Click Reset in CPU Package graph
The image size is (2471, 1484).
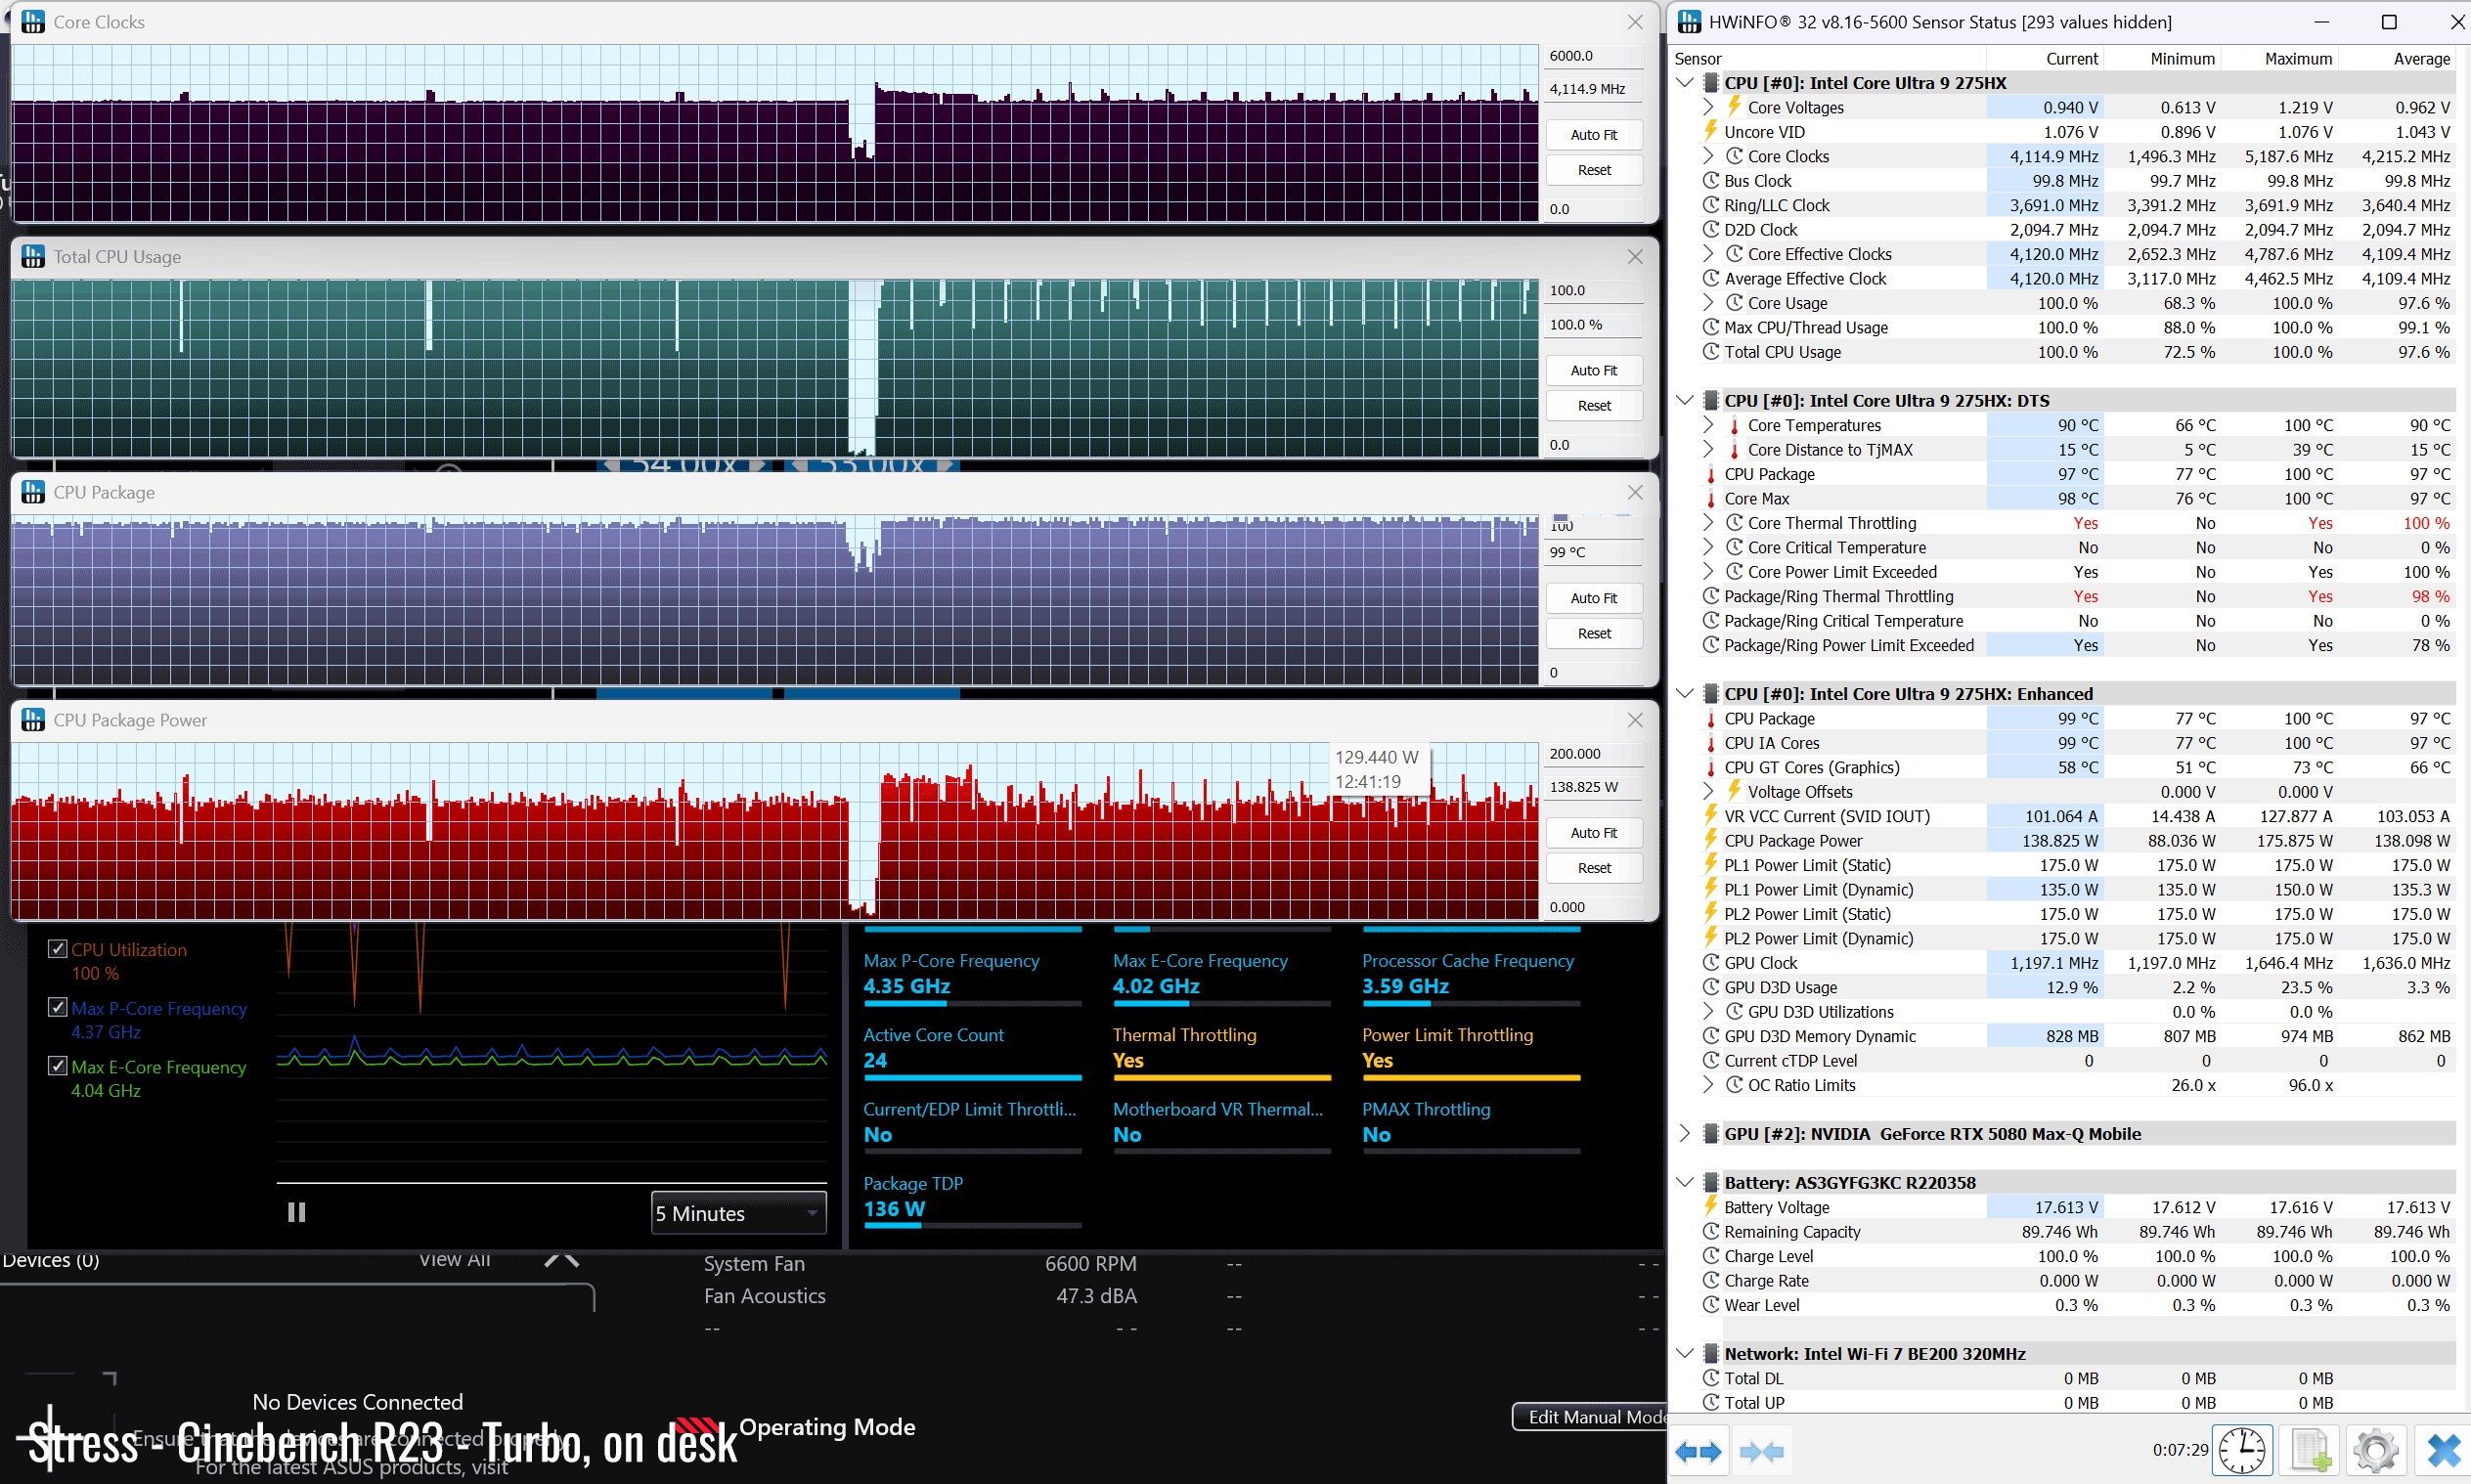click(x=1594, y=633)
